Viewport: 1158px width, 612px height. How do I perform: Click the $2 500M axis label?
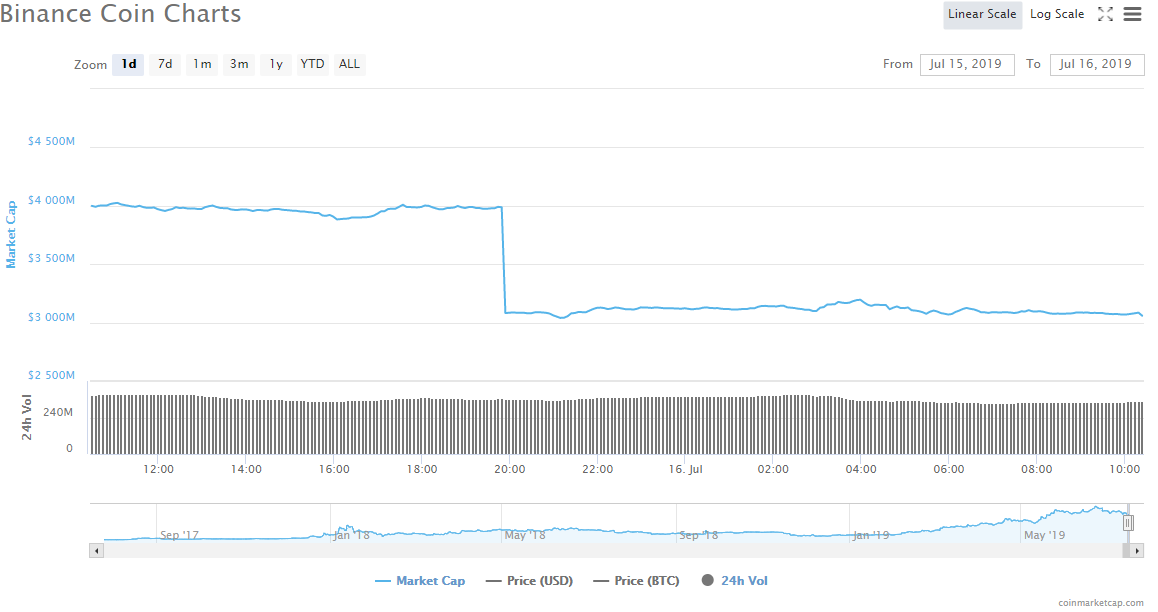coord(51,375)
